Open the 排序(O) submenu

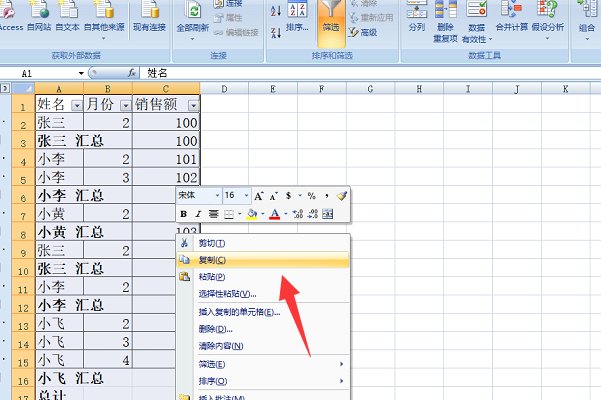click(x=263, y=381)
